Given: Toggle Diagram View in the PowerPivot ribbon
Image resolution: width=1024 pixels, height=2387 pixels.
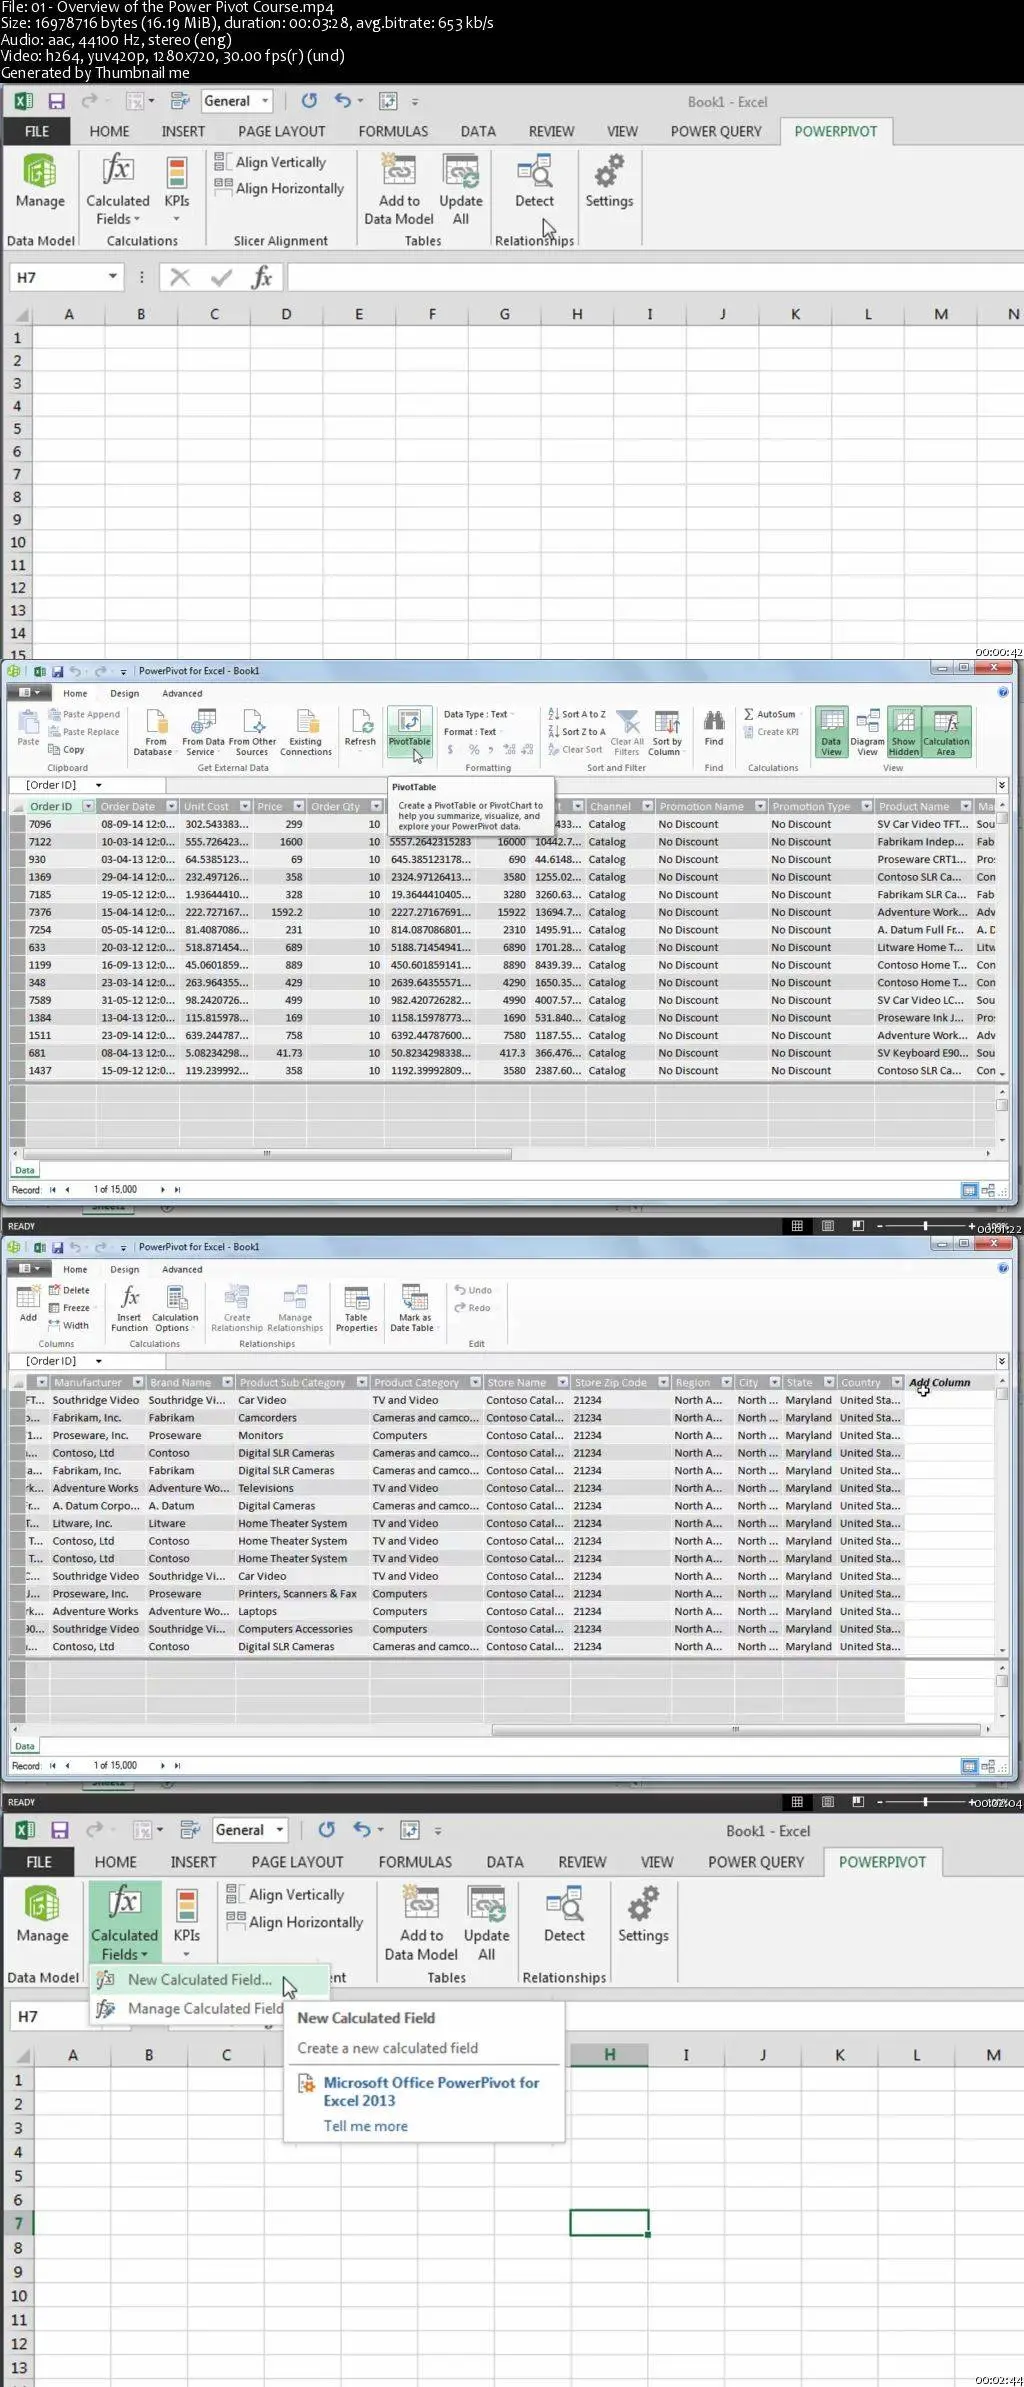Looking at the screenshot, I should pyautogui.click(x=867, y=732).
